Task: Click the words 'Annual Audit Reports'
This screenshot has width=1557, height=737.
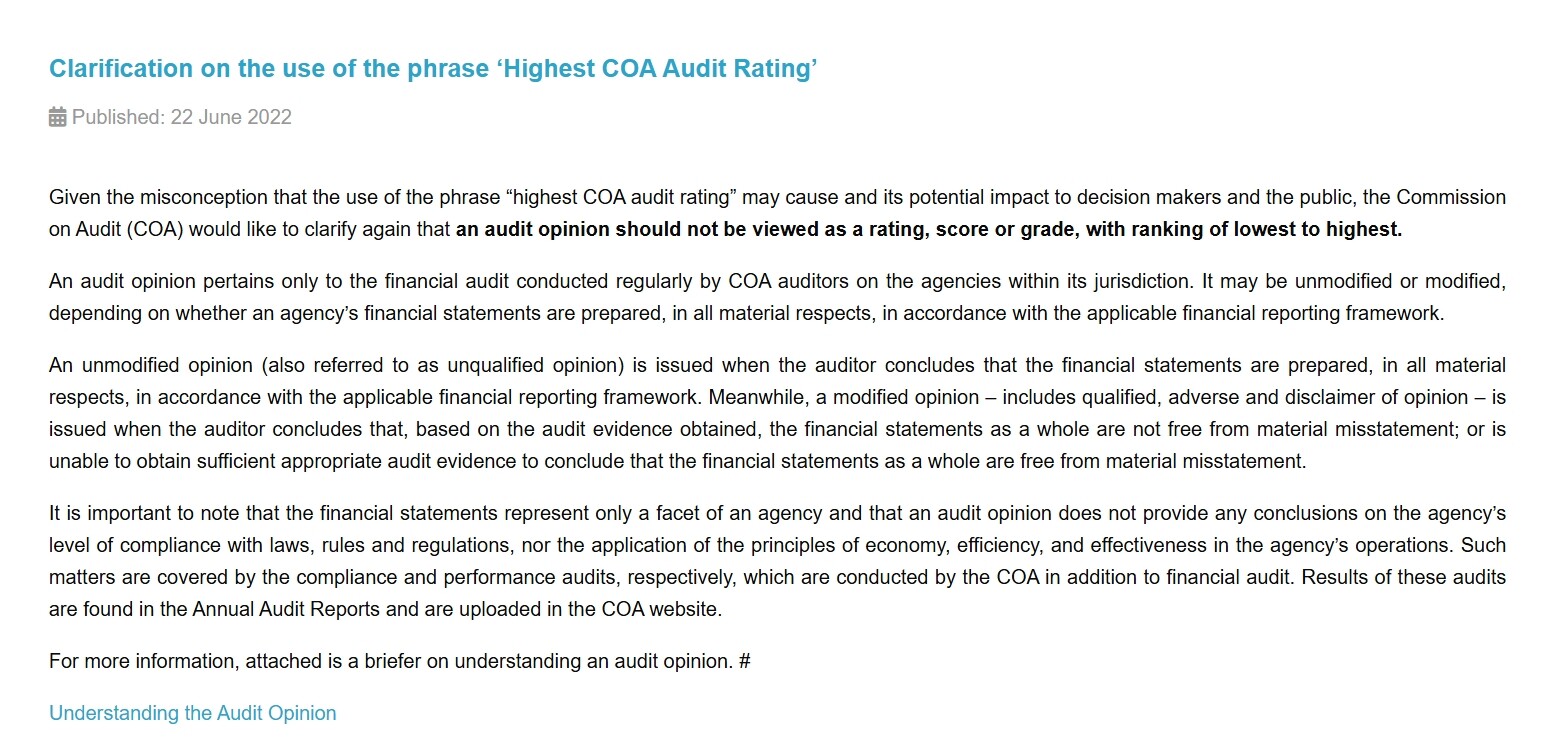Action: tap(287, 609)
